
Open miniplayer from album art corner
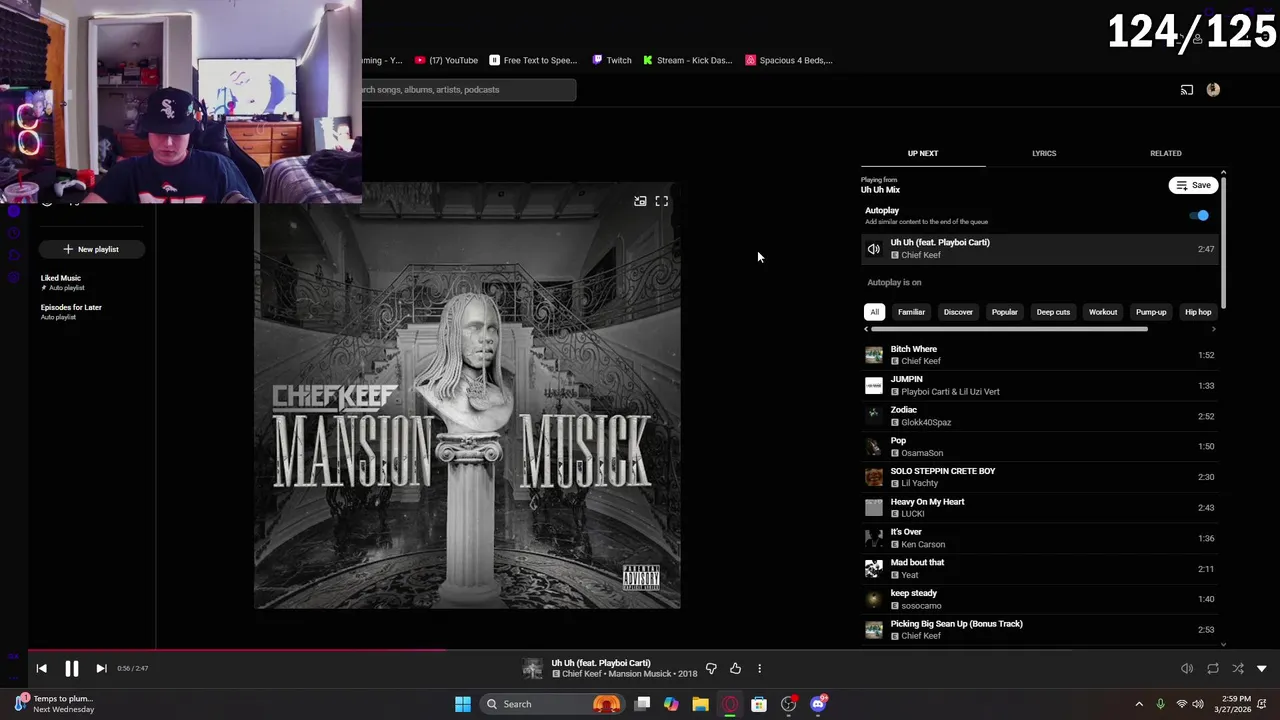[x=640, y=201]
